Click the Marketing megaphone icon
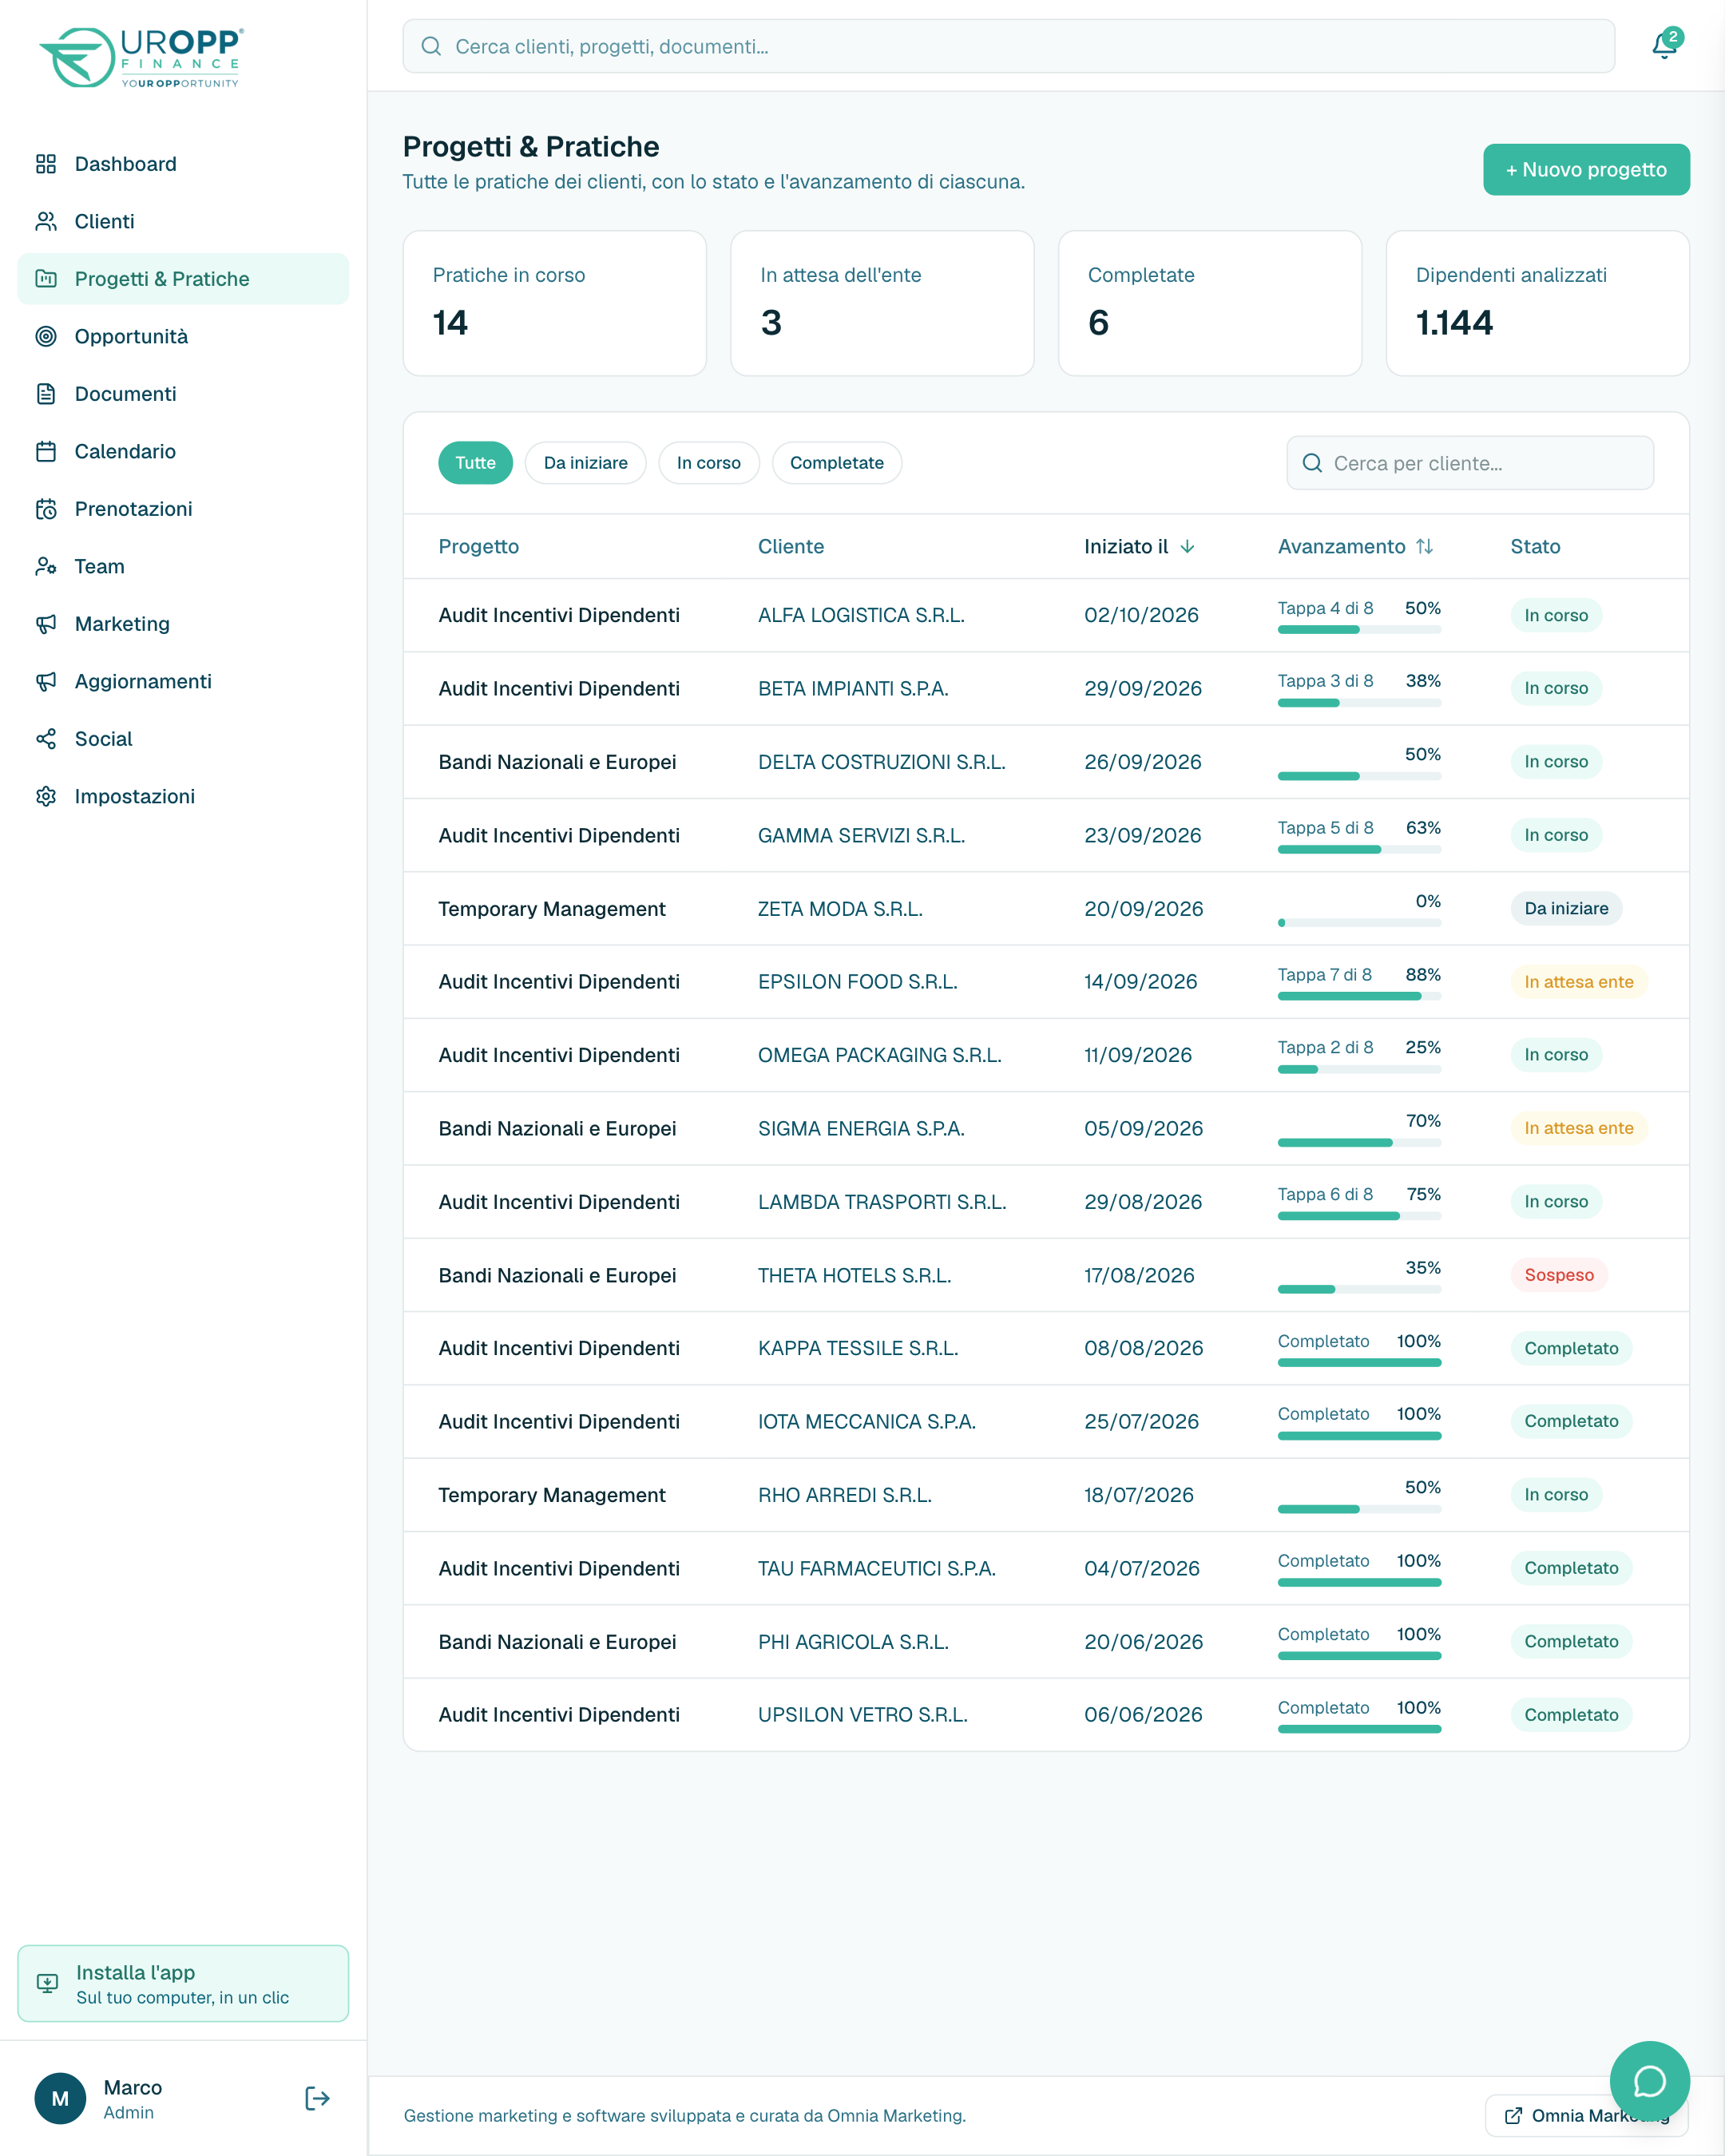The width and height of the screenshot is (1725, 2156). point(46,624)
